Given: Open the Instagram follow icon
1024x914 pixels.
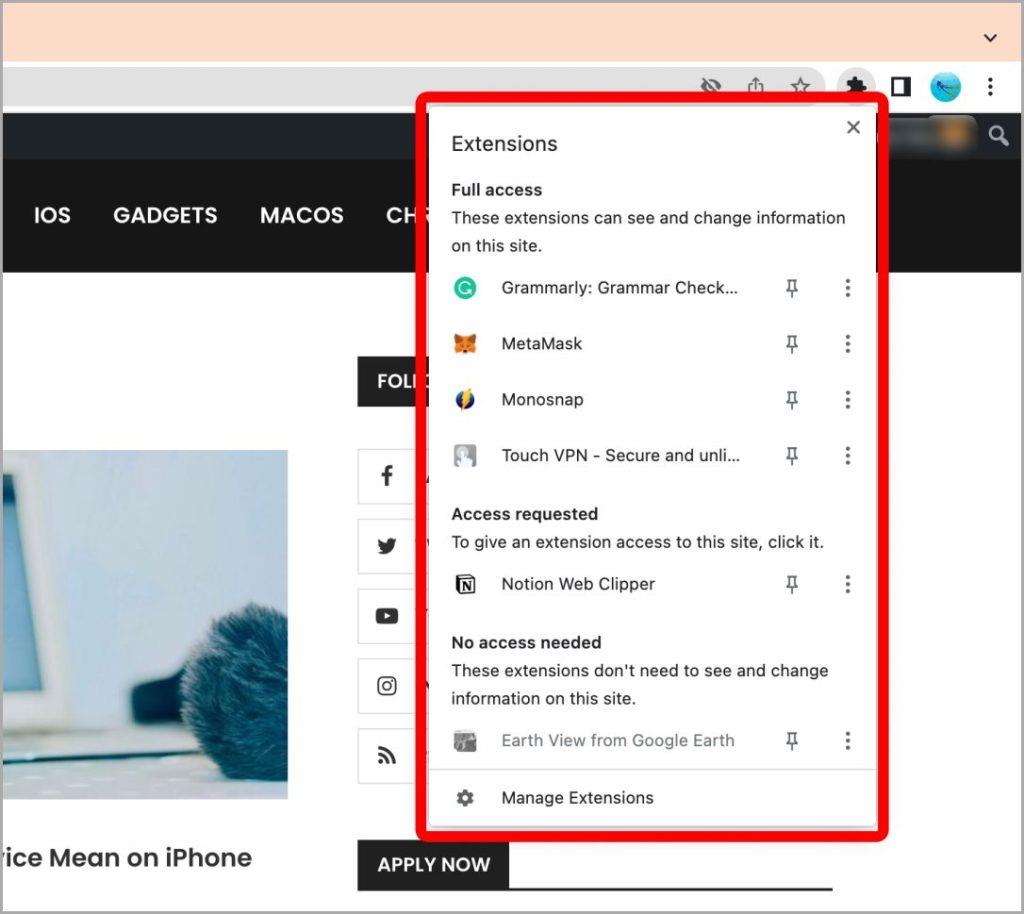Looking at the screenshot, I should coord(387,686).
